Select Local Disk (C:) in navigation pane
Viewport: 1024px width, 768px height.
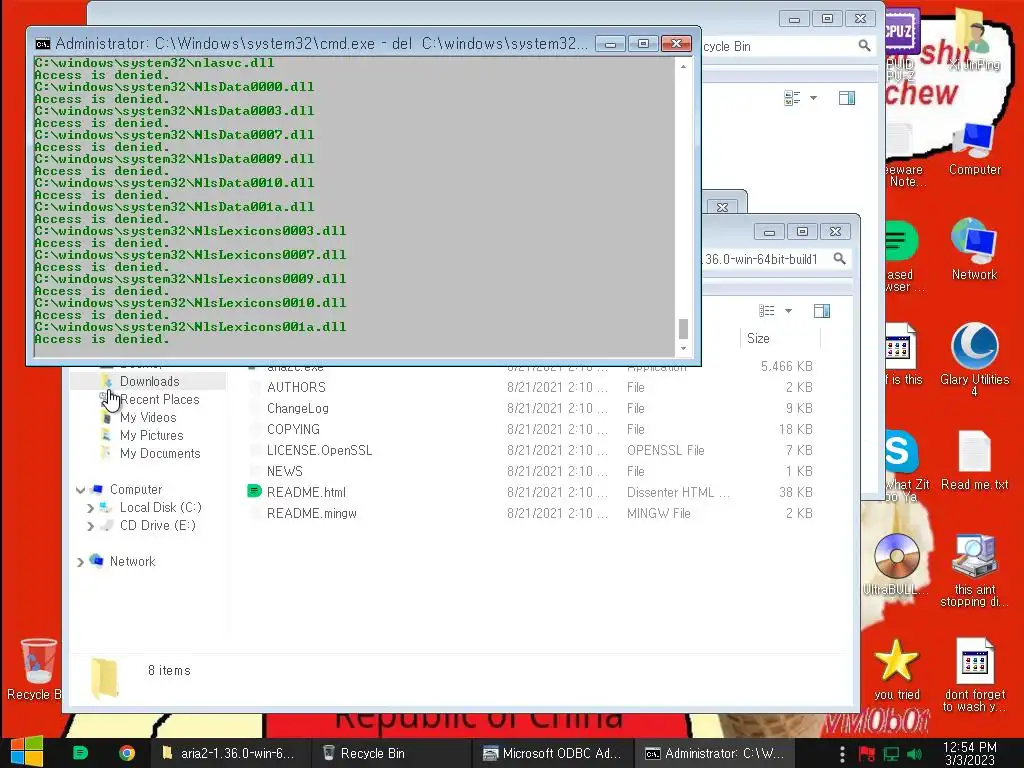[x=160, y=507]
